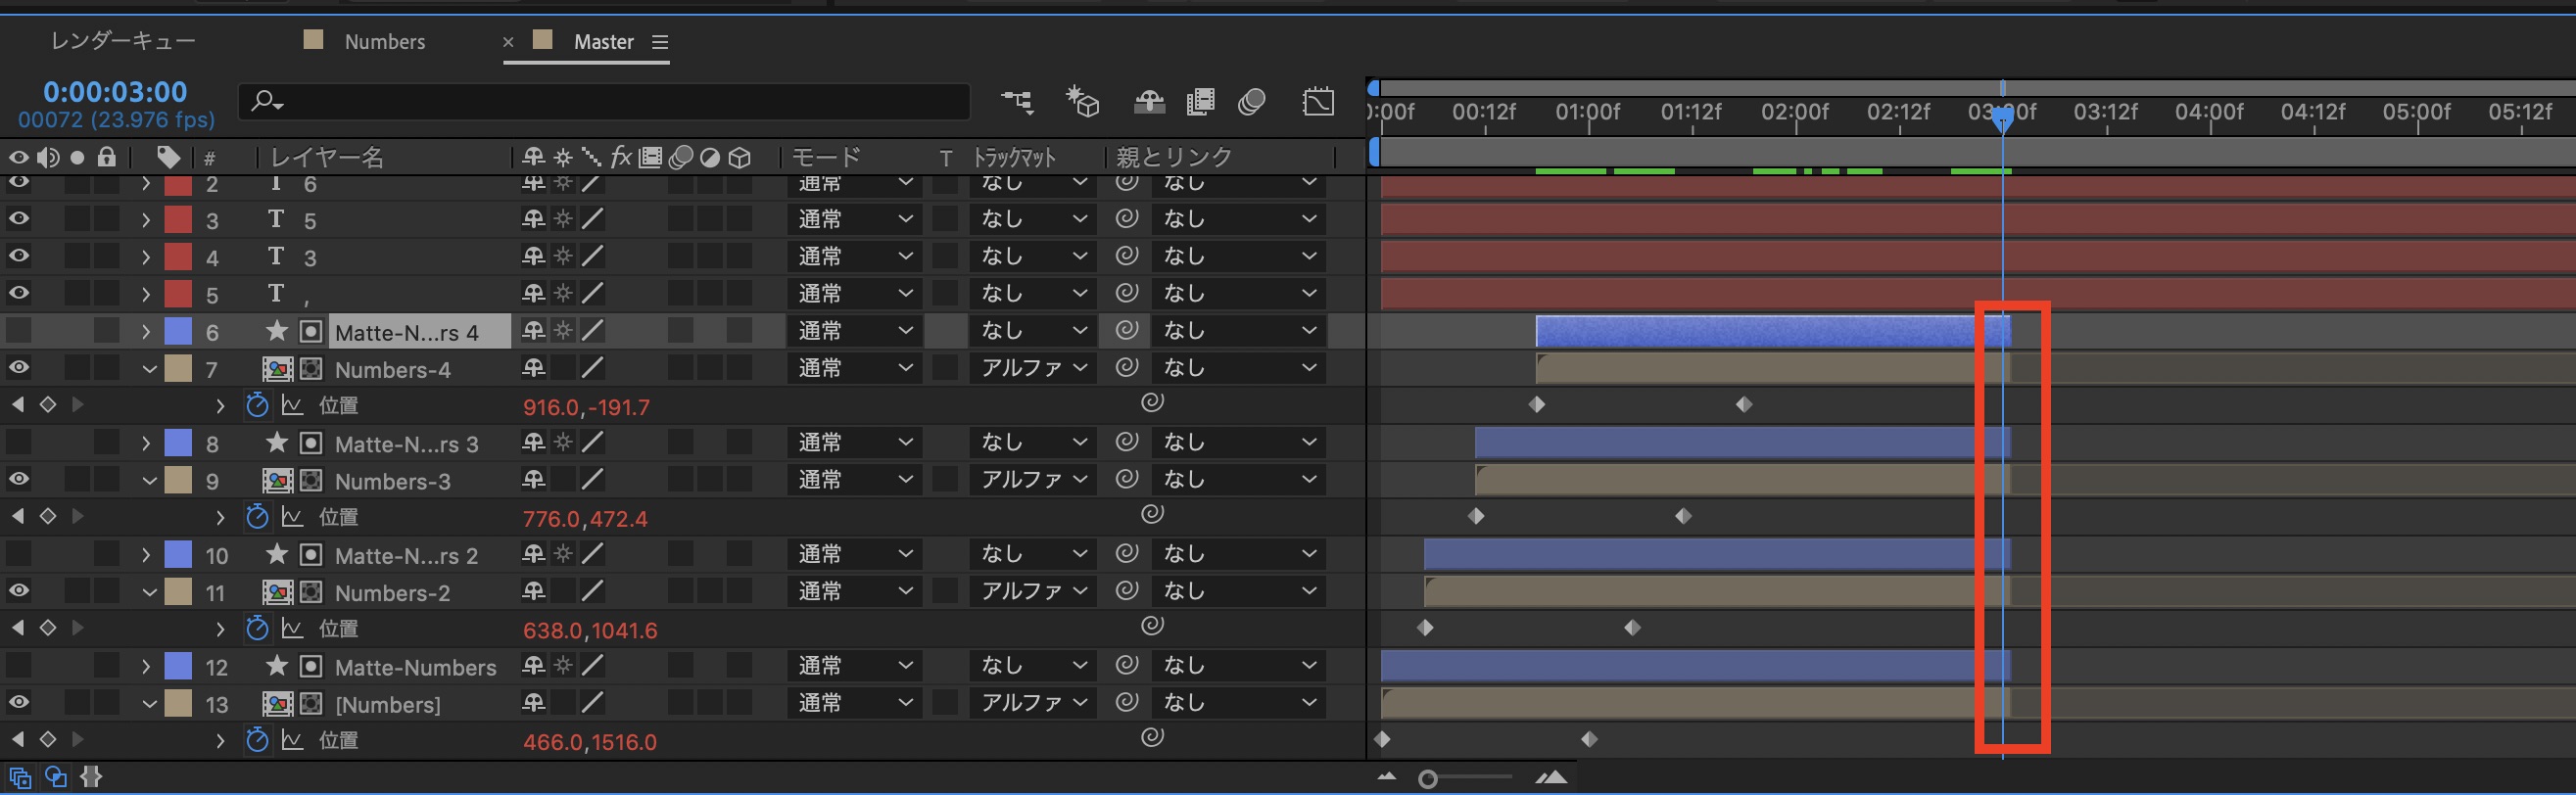Click the current timecode 0:00:03:00
This screenshot has height=795, width=2576.
(115, 92)
